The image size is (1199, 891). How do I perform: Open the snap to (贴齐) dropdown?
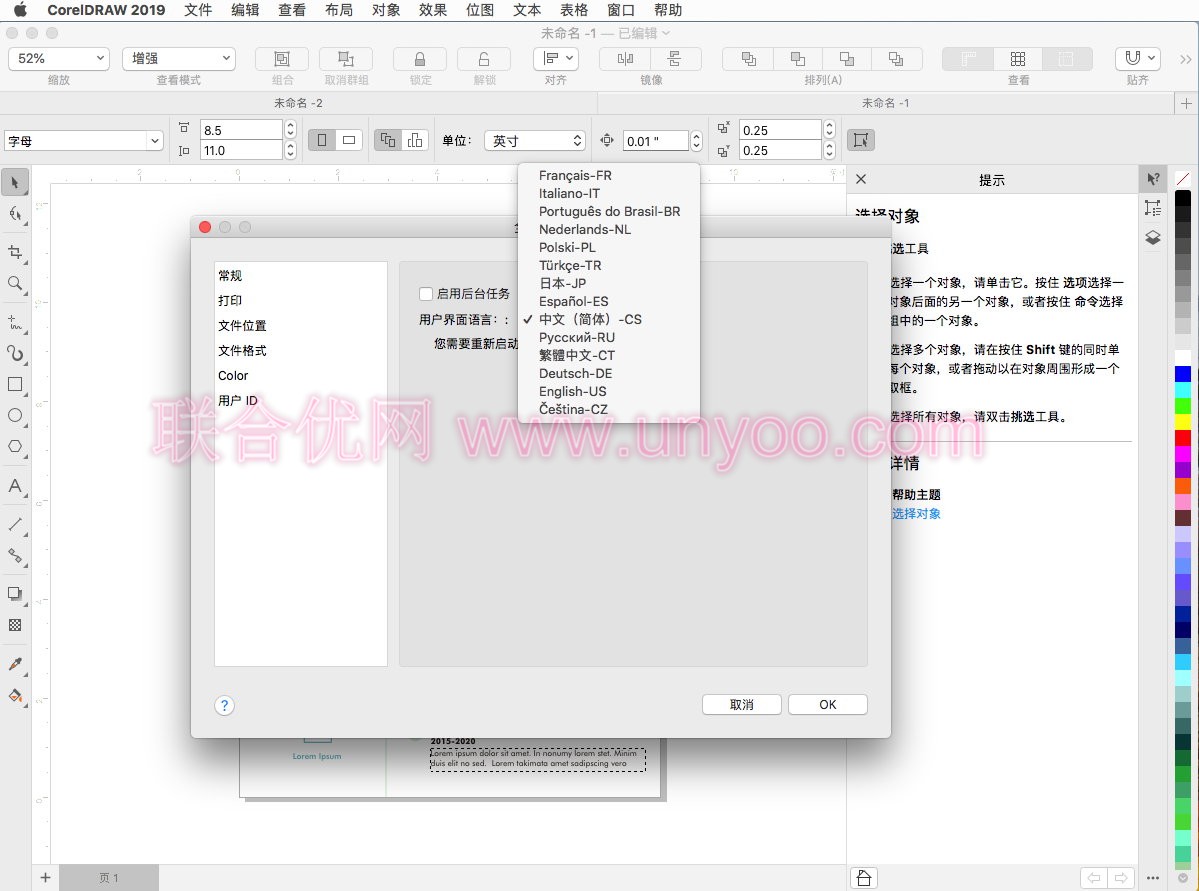coord(1138,59)
